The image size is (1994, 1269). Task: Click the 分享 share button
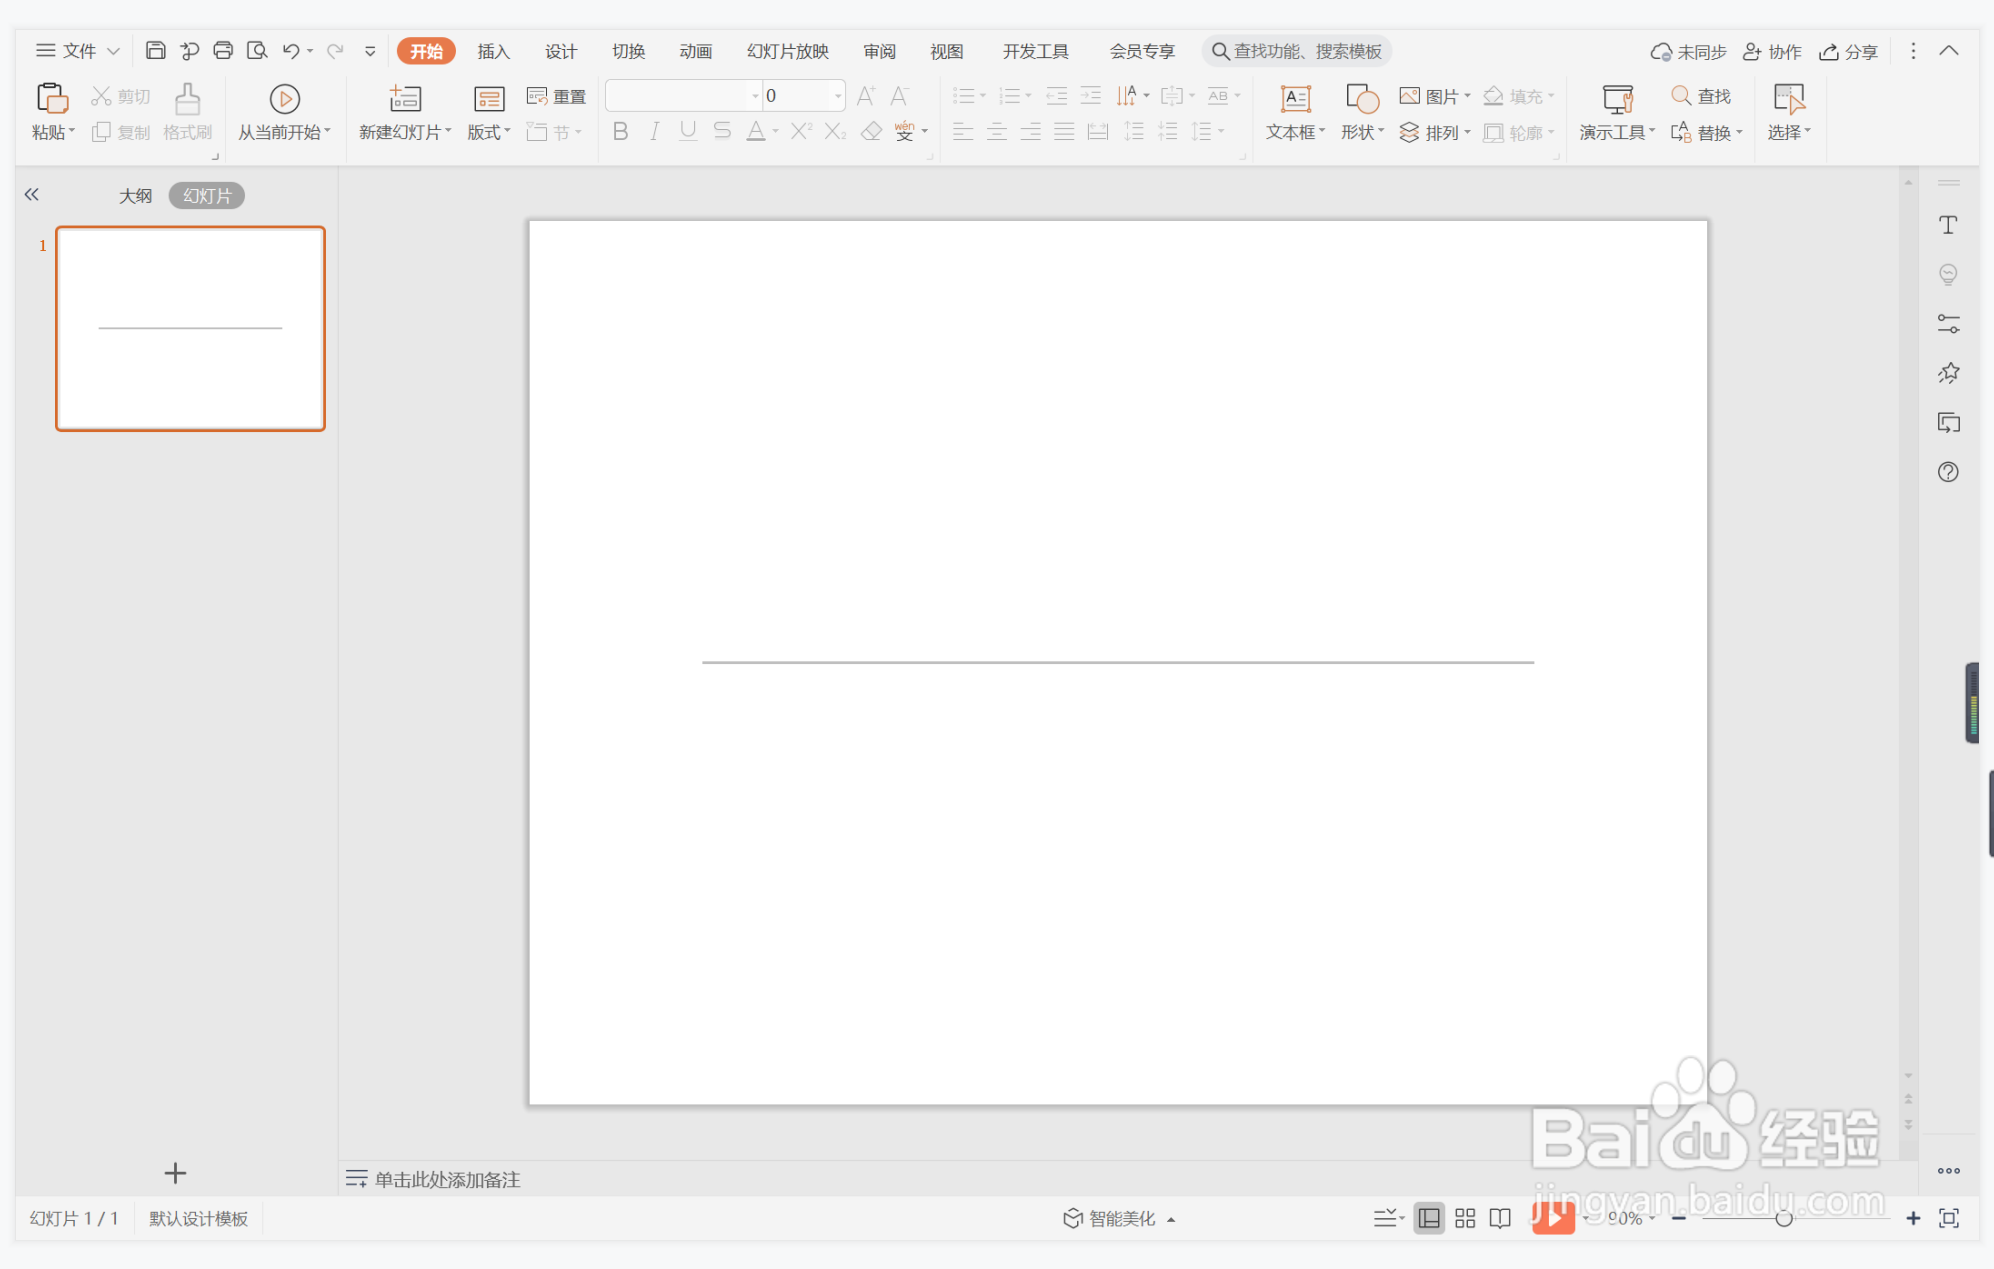[x=1848, y=51]
